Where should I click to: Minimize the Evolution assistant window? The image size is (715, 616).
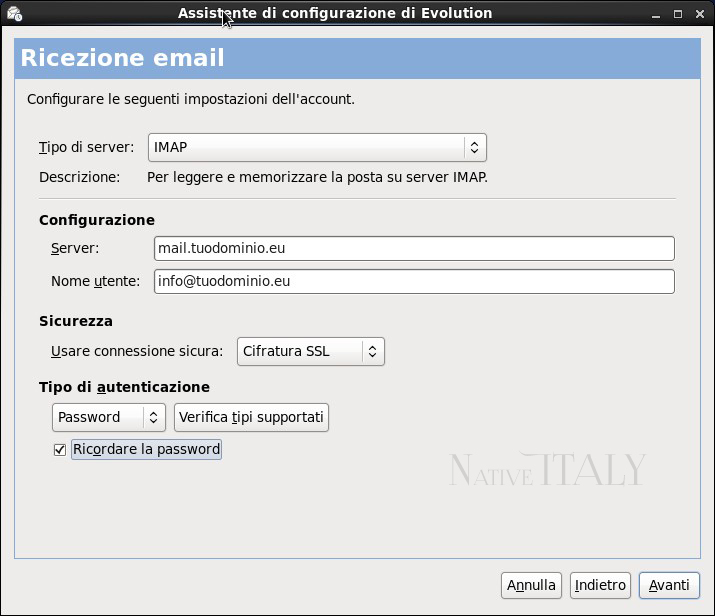[x=656, y=15]
